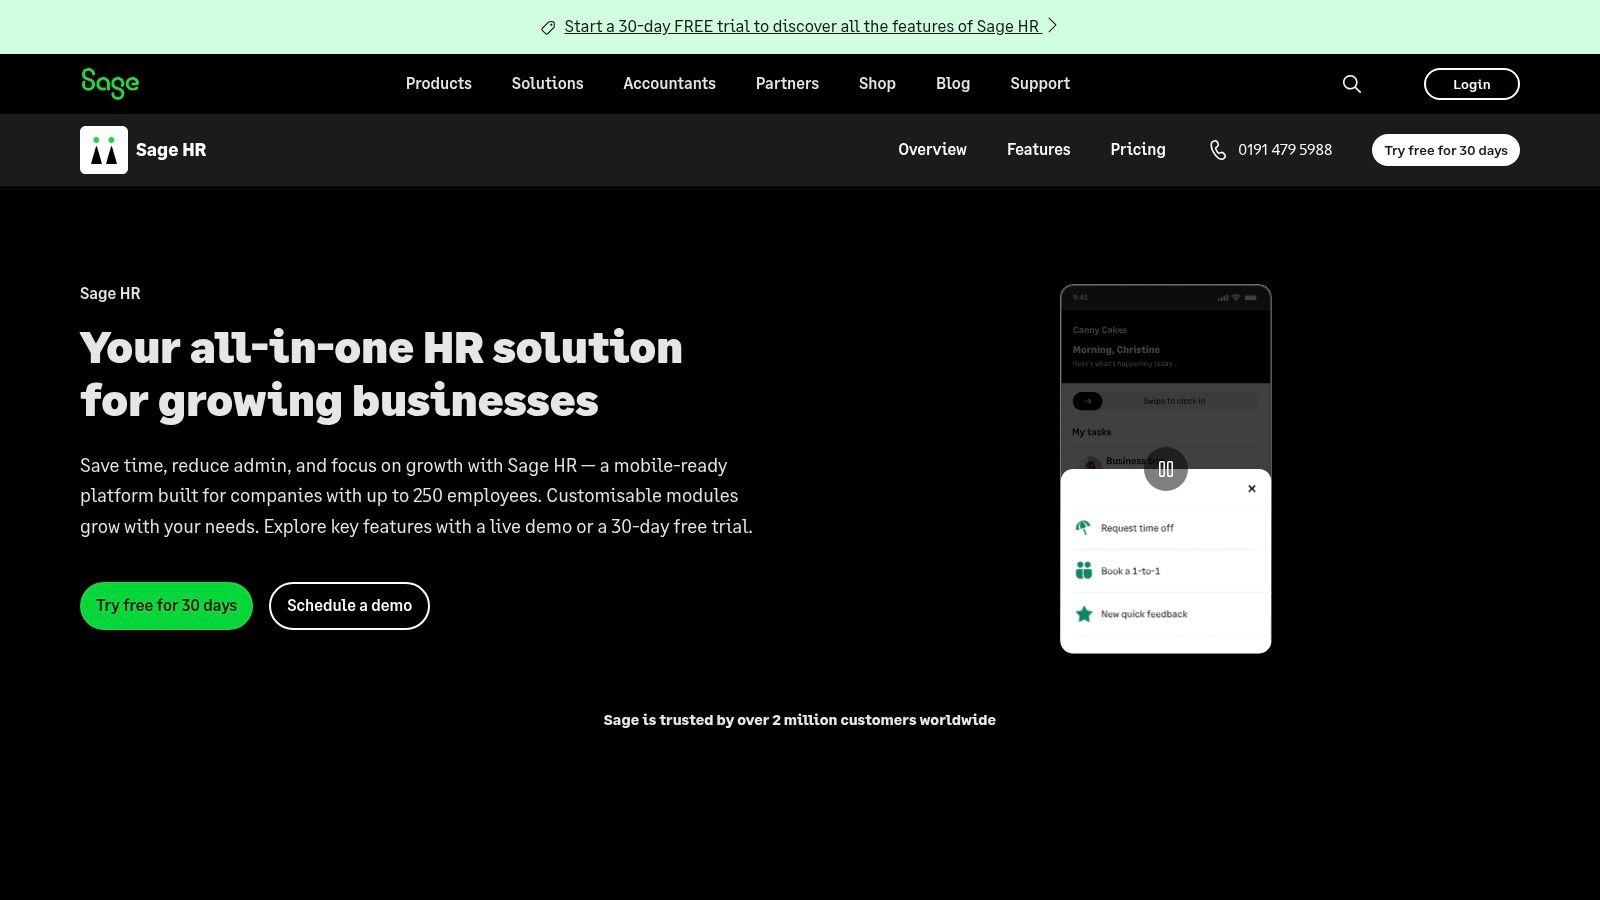Click the swipe to clock in arrow

1088,401
